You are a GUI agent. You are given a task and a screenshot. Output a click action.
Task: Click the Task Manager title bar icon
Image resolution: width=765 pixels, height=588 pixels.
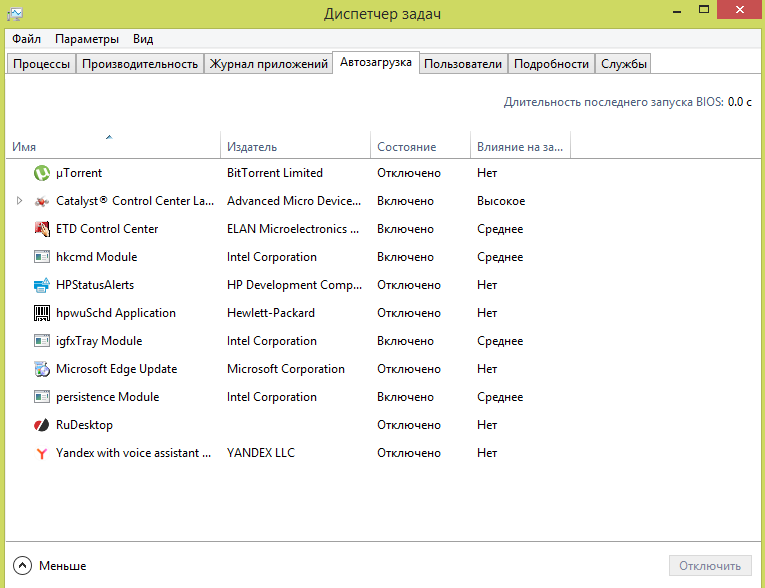click(x=15, y=14)
